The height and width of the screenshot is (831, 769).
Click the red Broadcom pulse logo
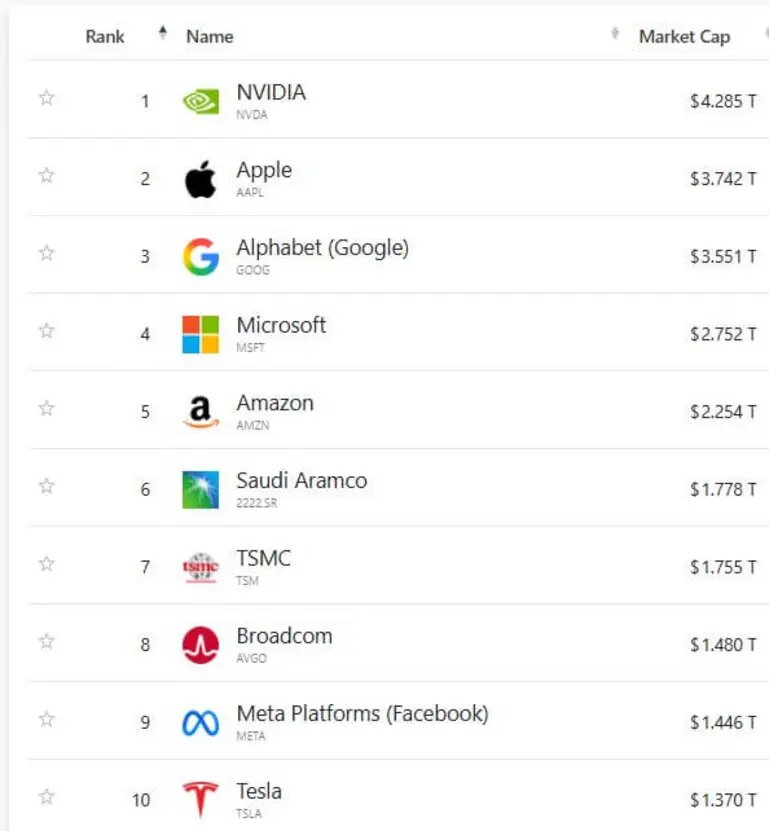tap(200, 645)
